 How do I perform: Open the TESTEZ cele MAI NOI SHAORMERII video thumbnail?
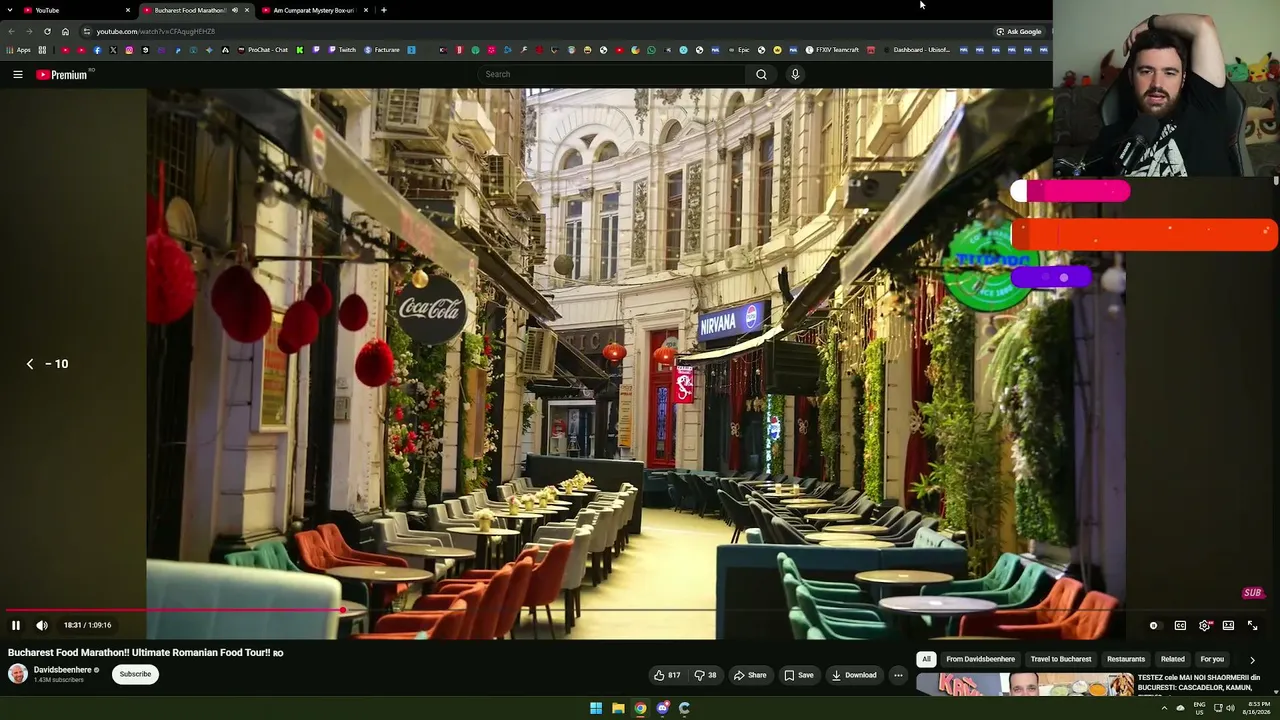(x=1024, y=685)
